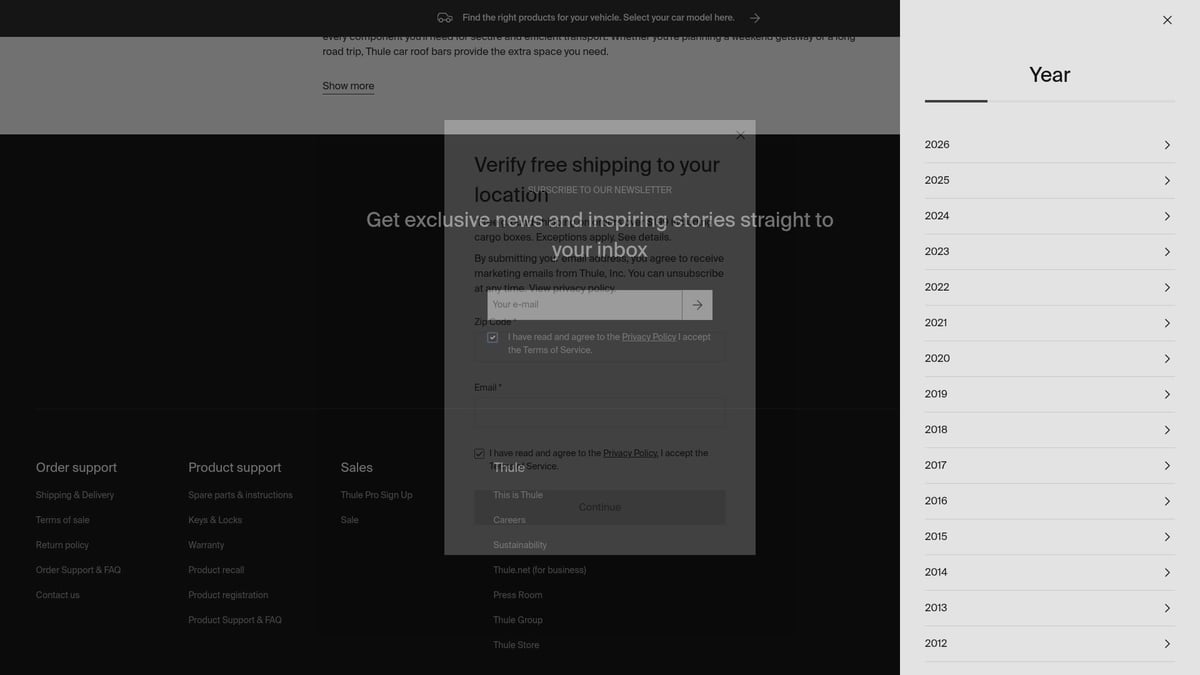Click the chevron next to 2023

(1167, 252)
